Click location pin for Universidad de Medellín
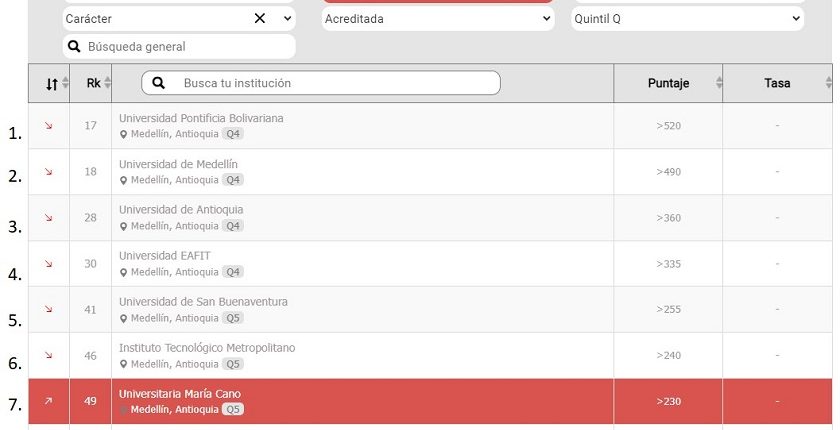This screenshot has width=840, height=430. click(123, 180)
